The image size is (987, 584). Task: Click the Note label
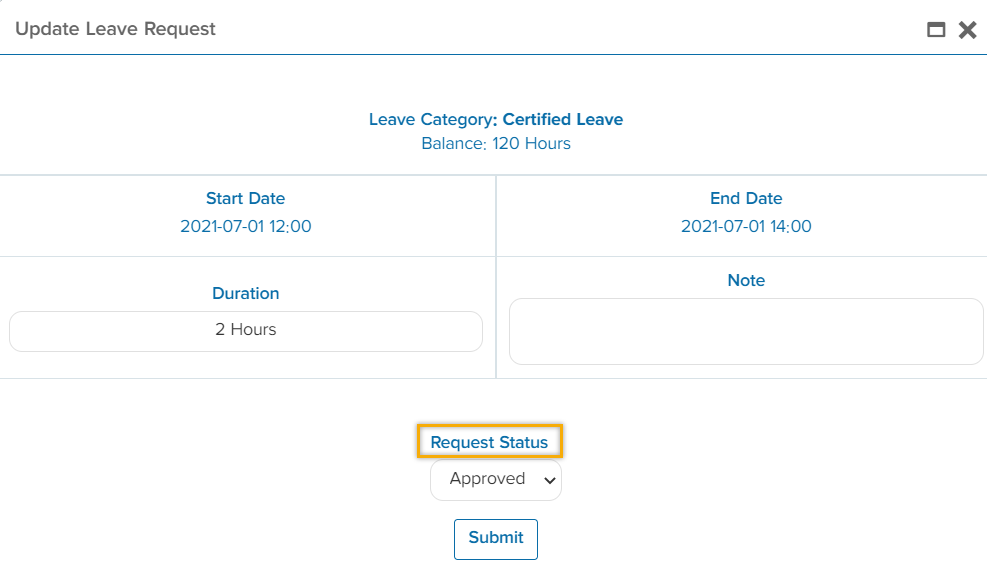coord(746,281)
